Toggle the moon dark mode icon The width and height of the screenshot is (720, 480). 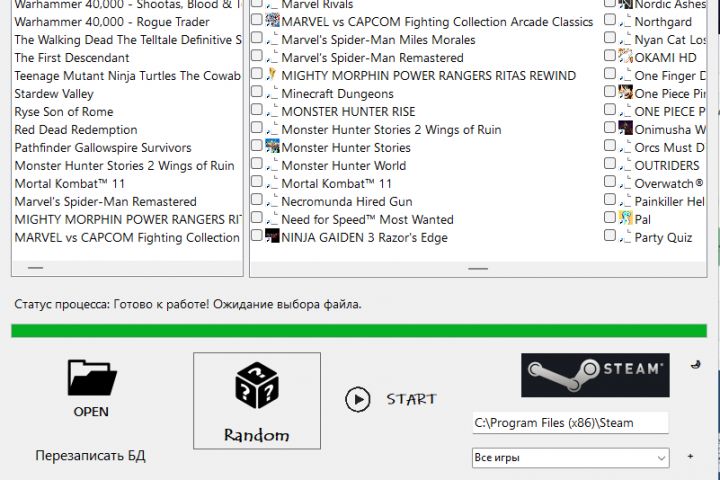696,365
